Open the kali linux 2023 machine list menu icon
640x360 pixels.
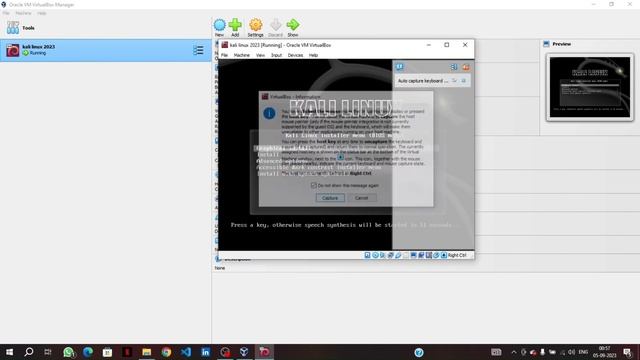tap(198, 50)
